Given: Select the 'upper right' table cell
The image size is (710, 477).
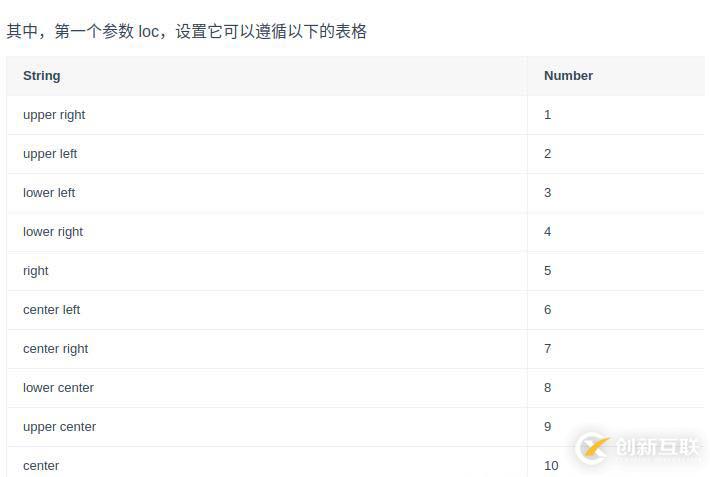Looking at the screenshot, I should pos(54,115).
